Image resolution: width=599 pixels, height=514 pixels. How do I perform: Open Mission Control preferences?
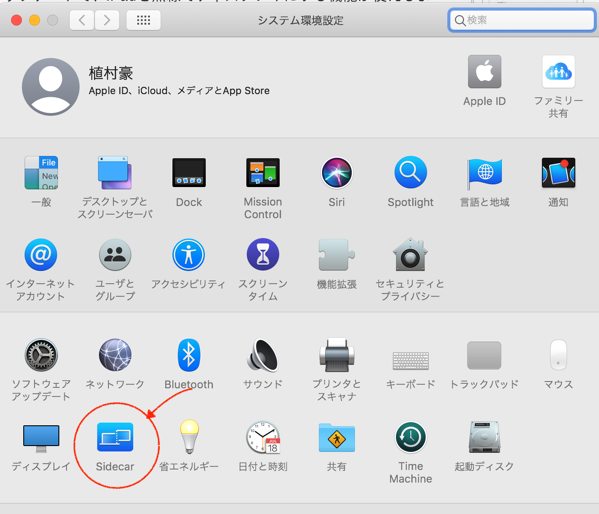[263, 173]
